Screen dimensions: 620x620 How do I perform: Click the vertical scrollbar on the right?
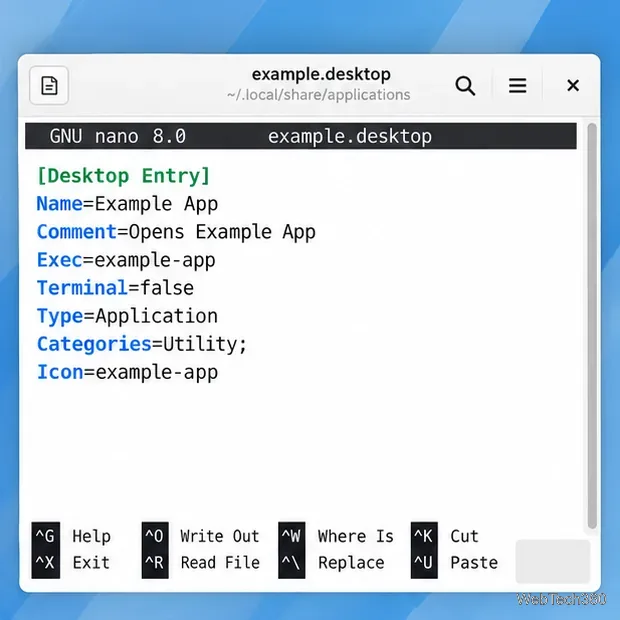592,326
